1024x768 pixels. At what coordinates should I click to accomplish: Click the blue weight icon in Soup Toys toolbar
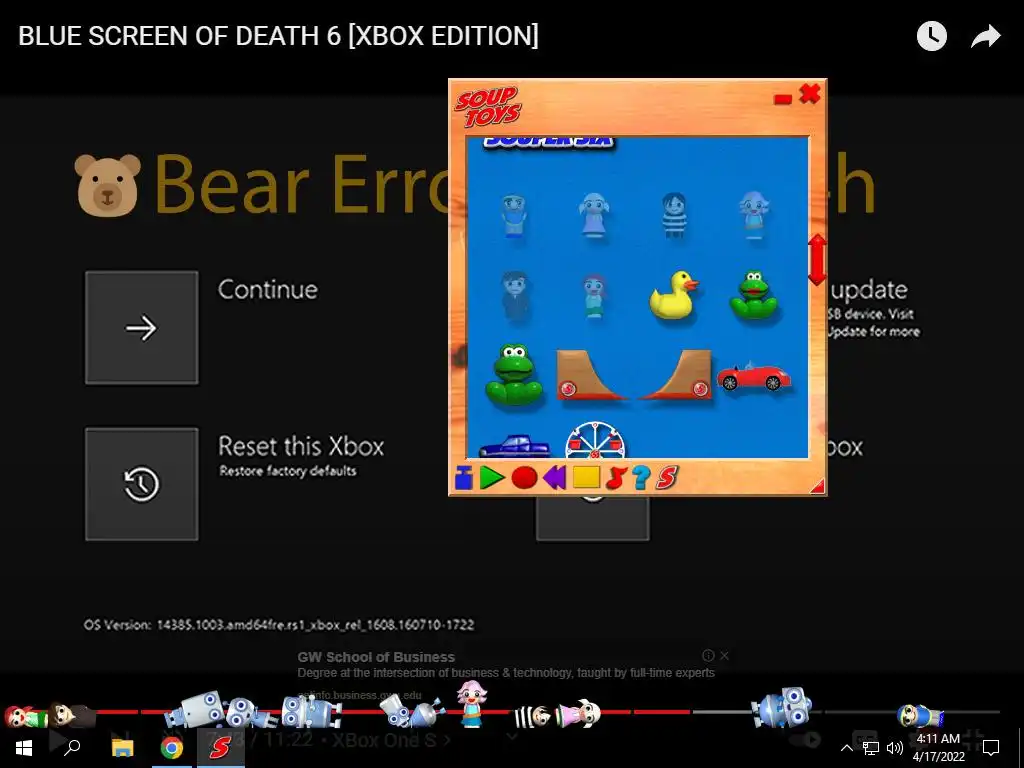[463, 478]
